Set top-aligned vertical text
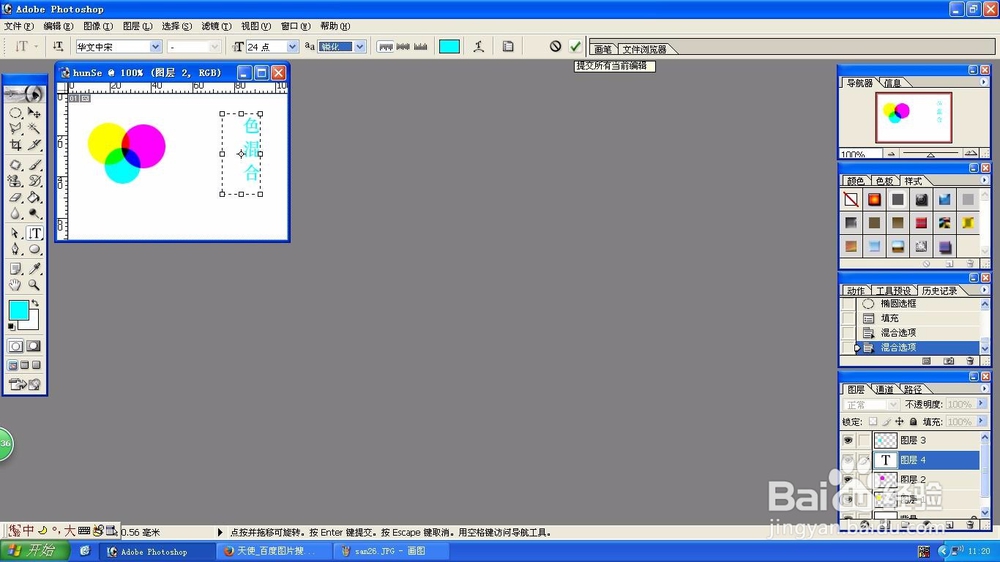The image size is (1000, 562). tap(385, 46)
